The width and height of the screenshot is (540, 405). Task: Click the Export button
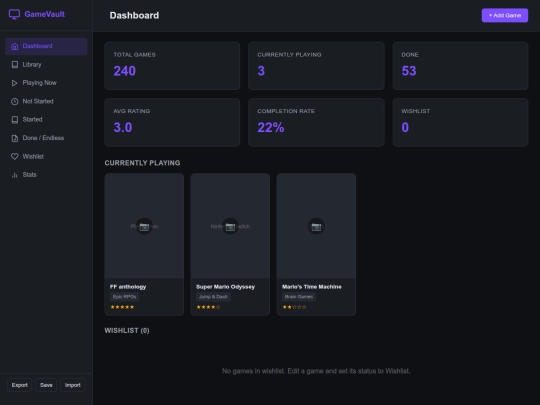20,385
